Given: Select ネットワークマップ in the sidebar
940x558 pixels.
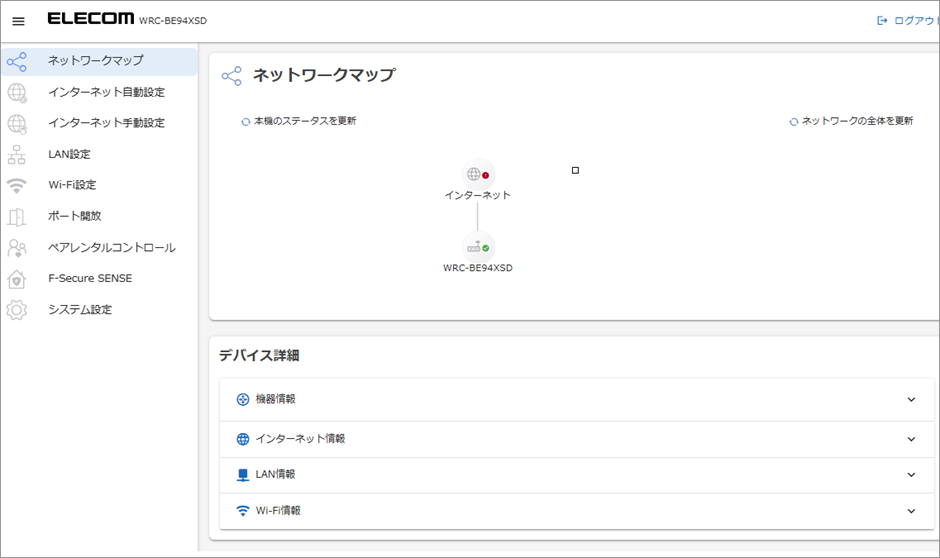Looking at the screenshot, I should 96,61.
